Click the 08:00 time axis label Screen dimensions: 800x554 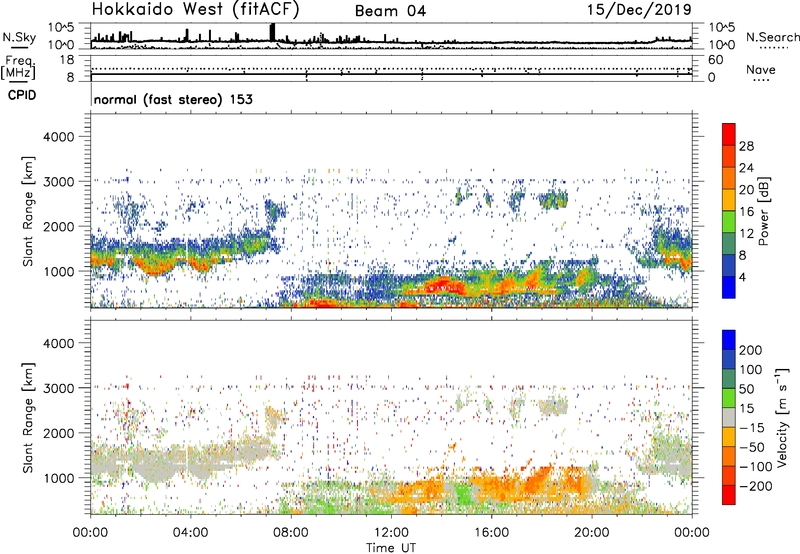click(x=291, y=533)
